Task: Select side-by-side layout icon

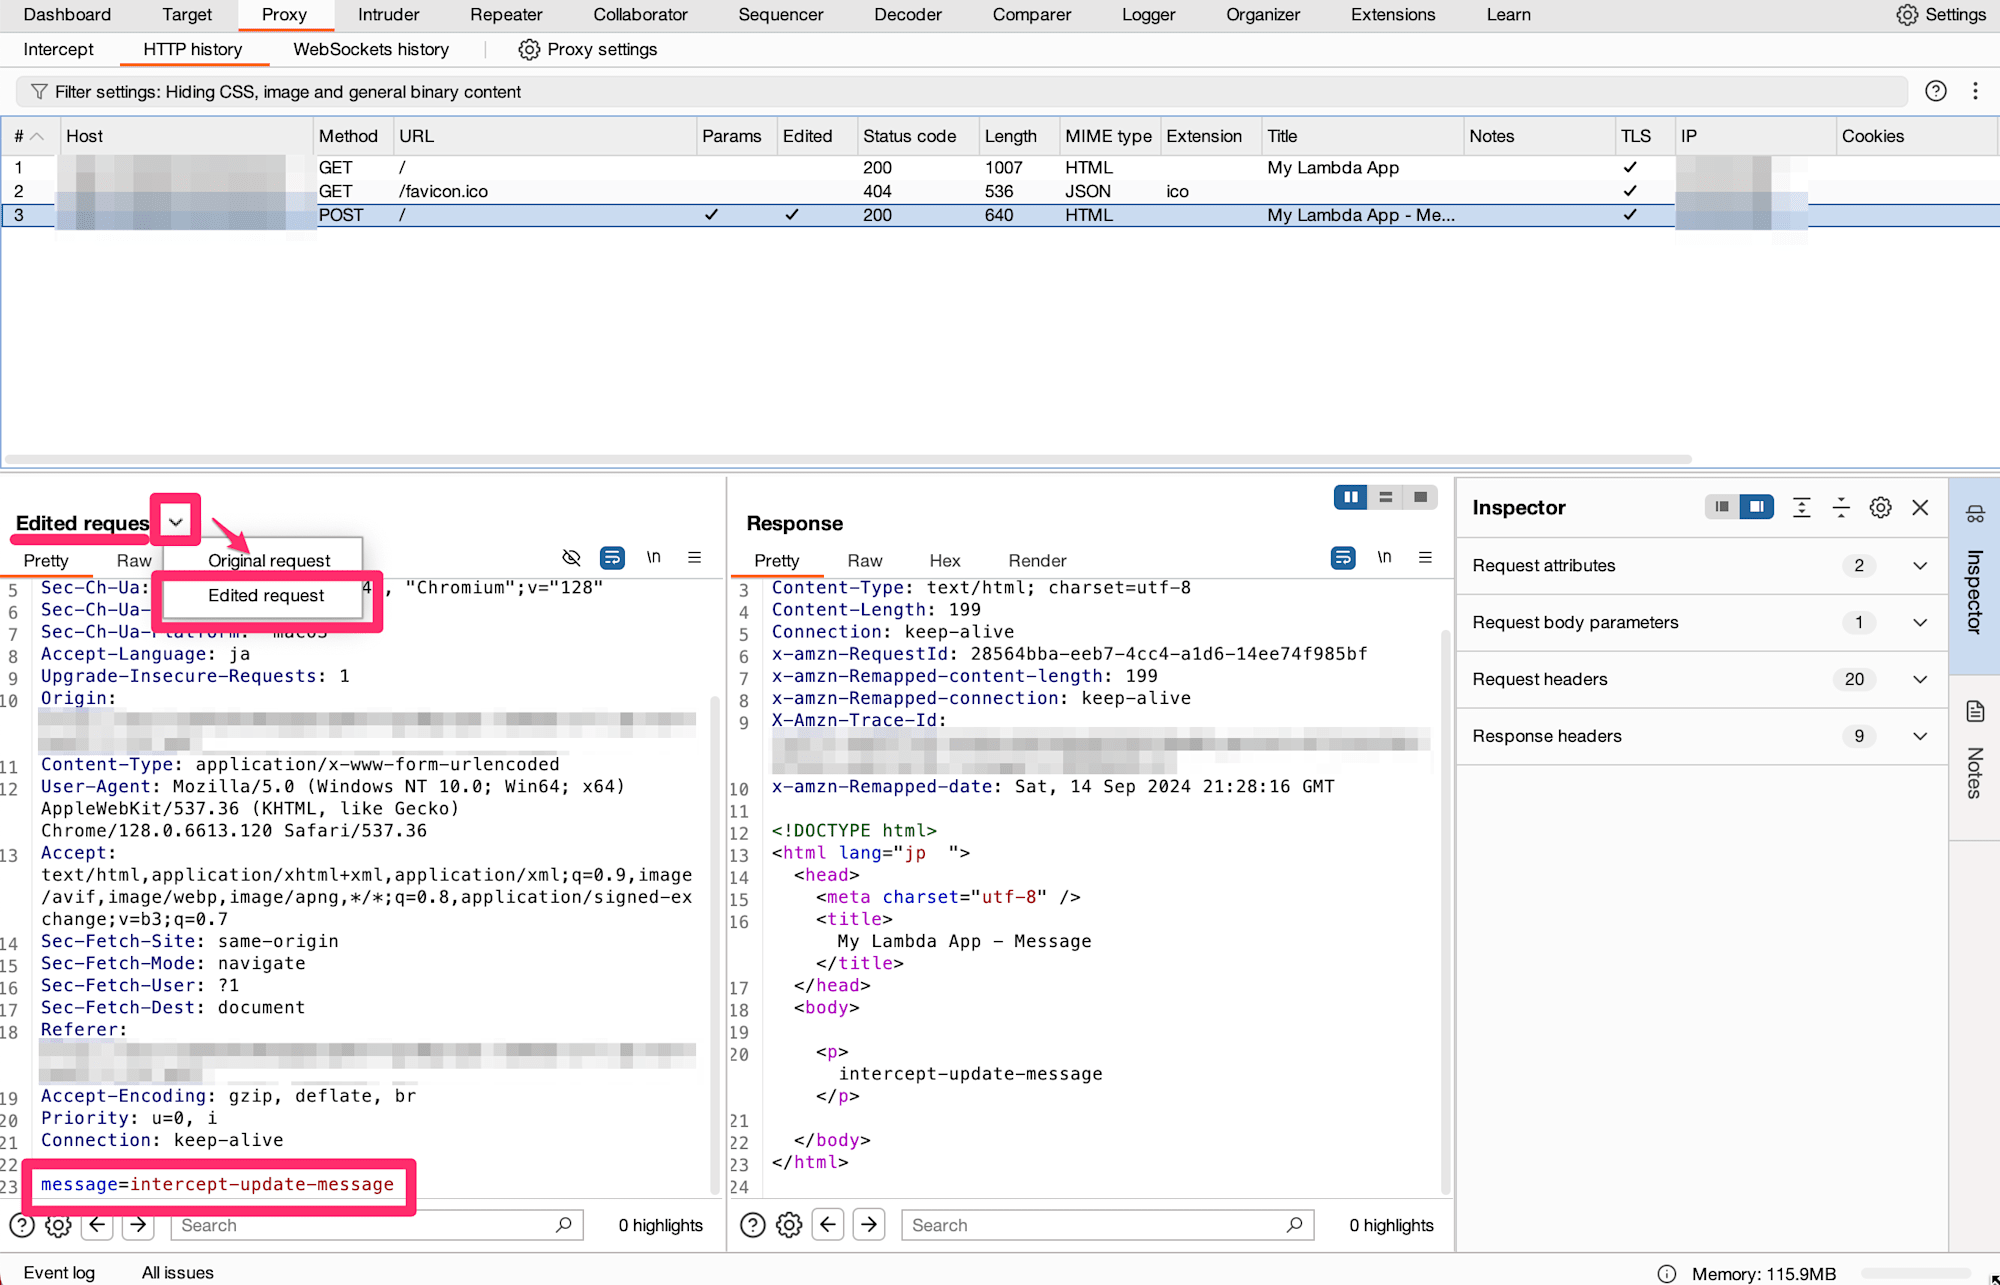Action: 1351,497
